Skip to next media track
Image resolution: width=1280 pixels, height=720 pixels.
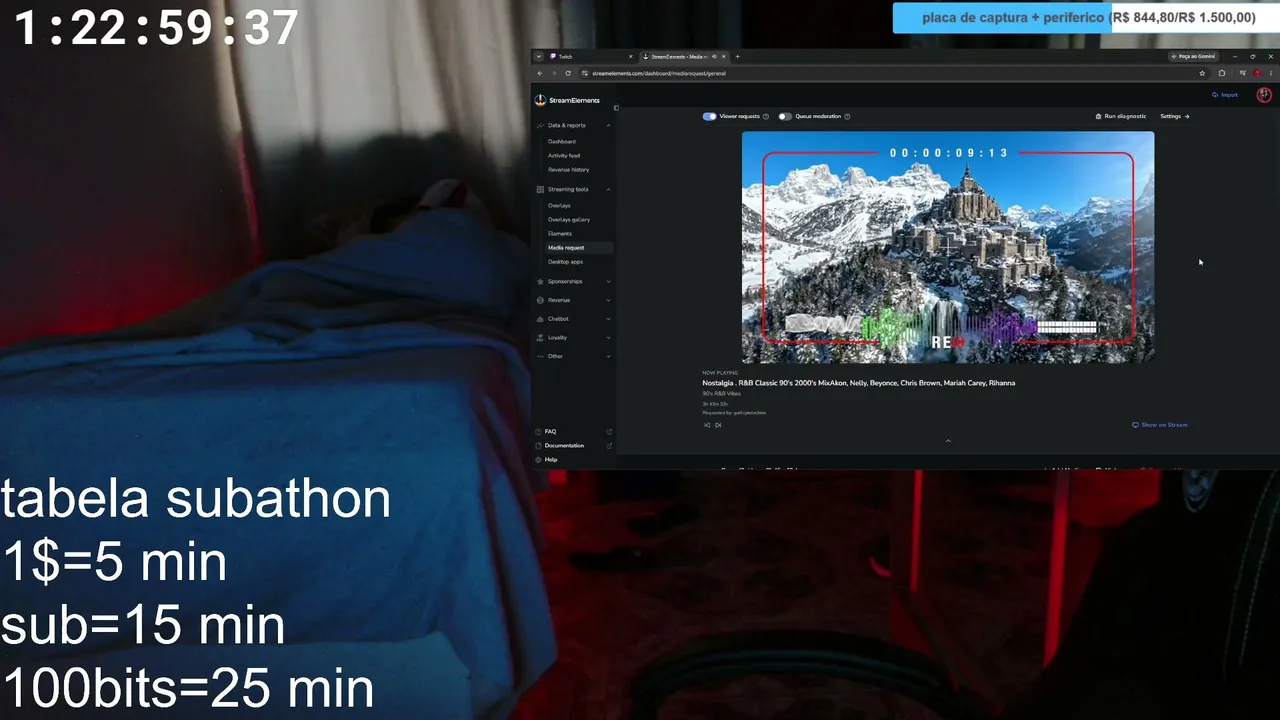pos(718,425)
